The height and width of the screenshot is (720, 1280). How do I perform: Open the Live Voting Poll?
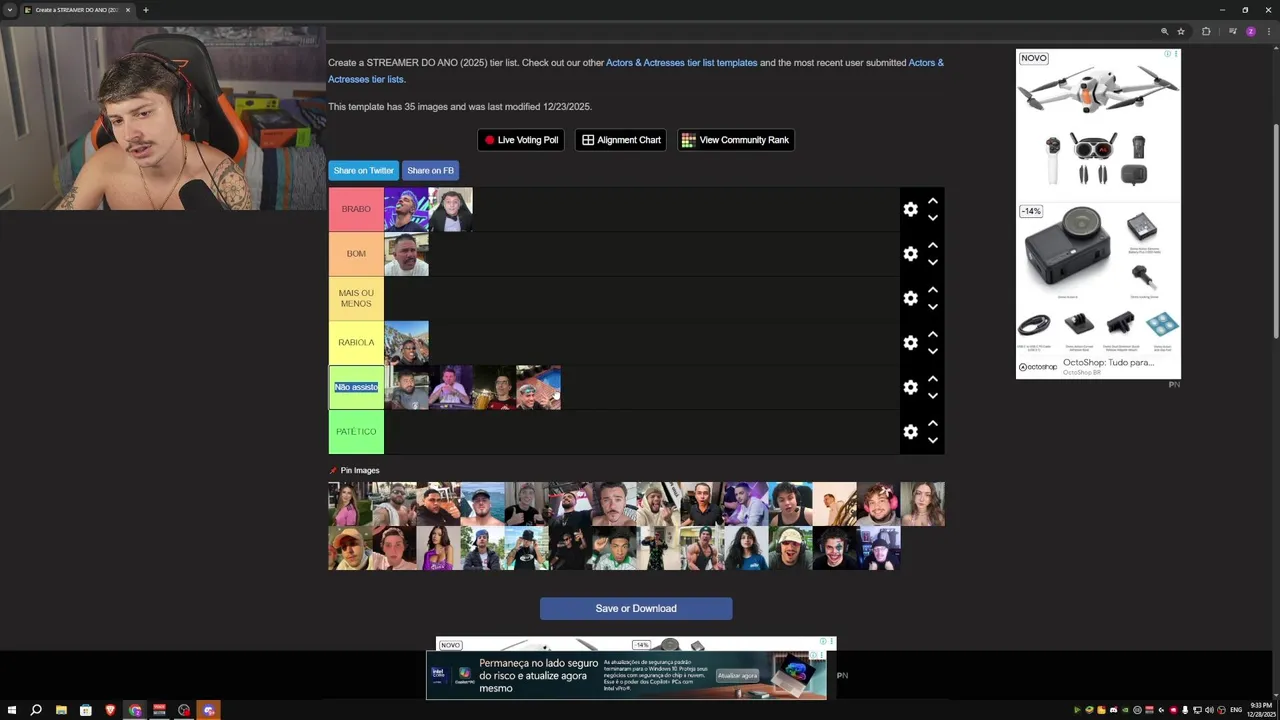(521, 140)
